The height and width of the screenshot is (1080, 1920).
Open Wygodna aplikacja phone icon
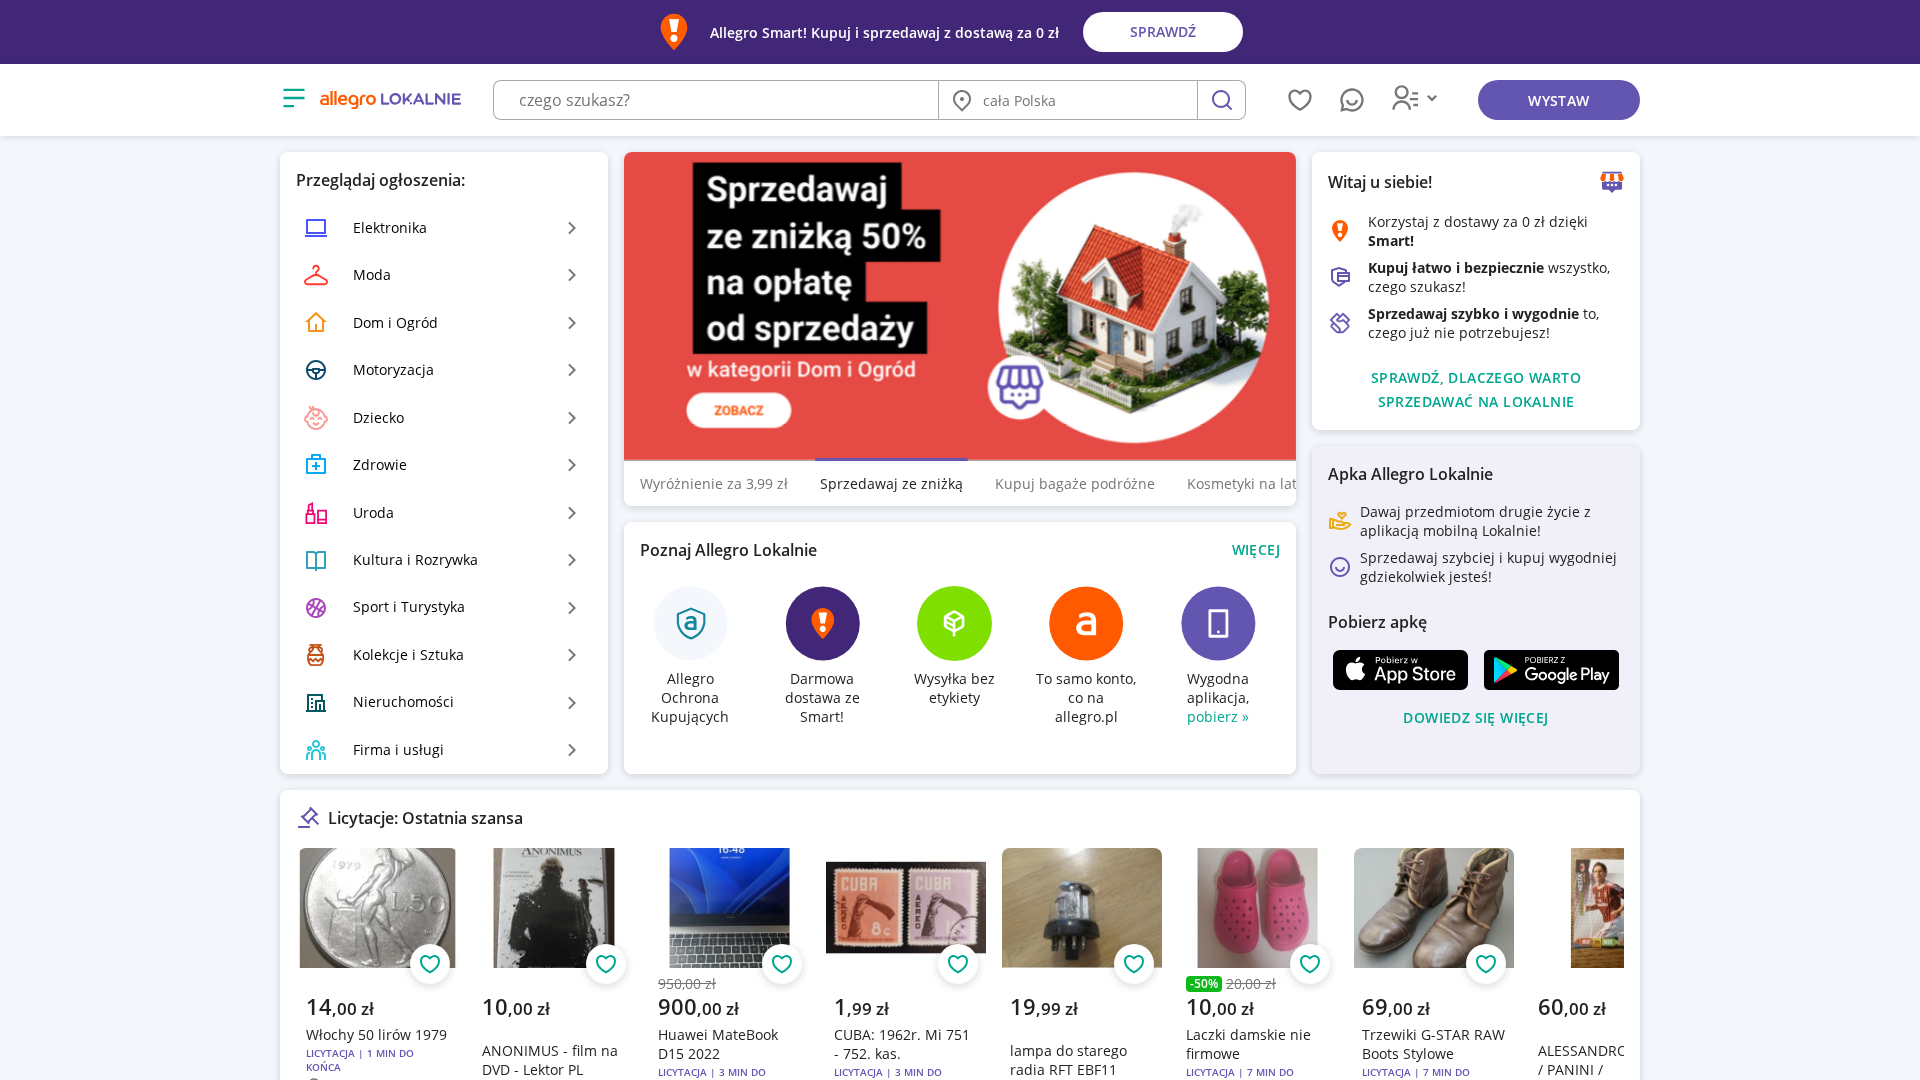coord(1218,623)
